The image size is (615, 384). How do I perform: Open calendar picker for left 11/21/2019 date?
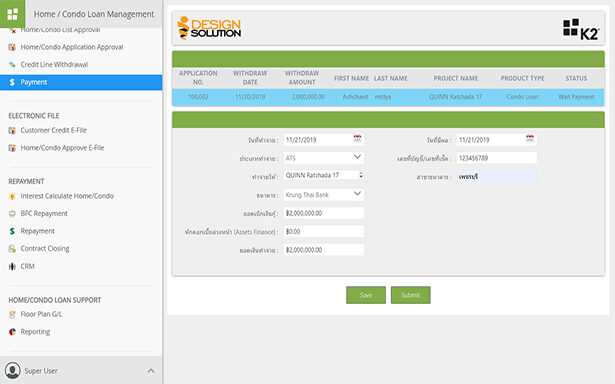click(x=357, y=139)
